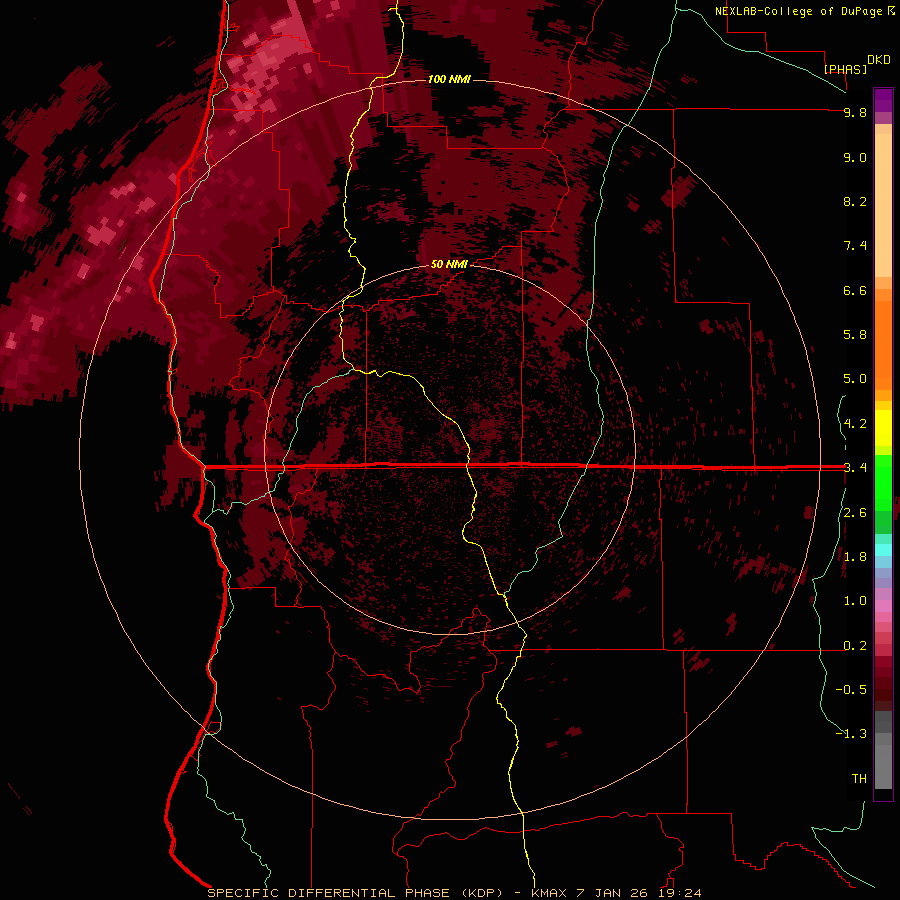Pick the purple top segment of the color bar
The image size is (900, 900).
pos(883,100)
